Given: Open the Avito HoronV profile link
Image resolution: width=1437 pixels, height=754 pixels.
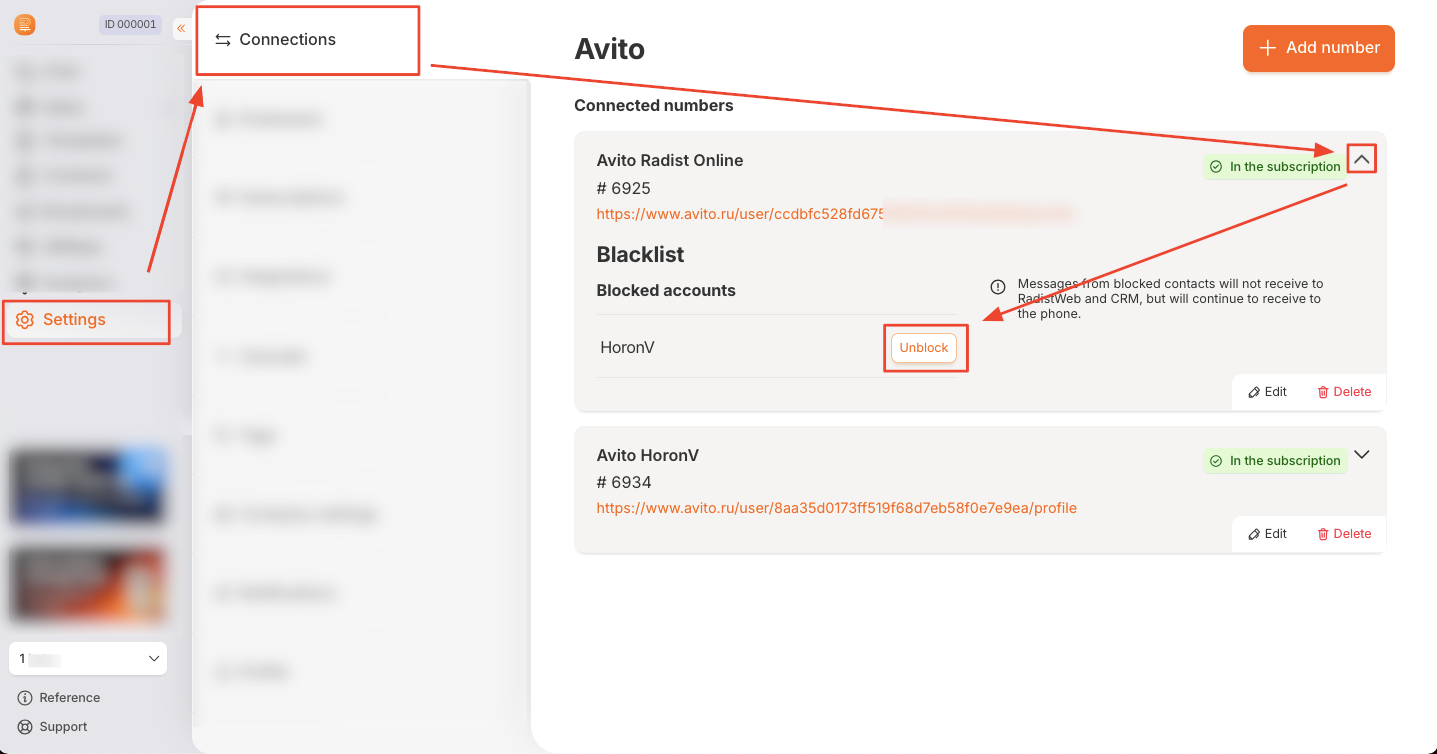Looking at the screenshot, I should pyautogui.click(x=836, y=508).
